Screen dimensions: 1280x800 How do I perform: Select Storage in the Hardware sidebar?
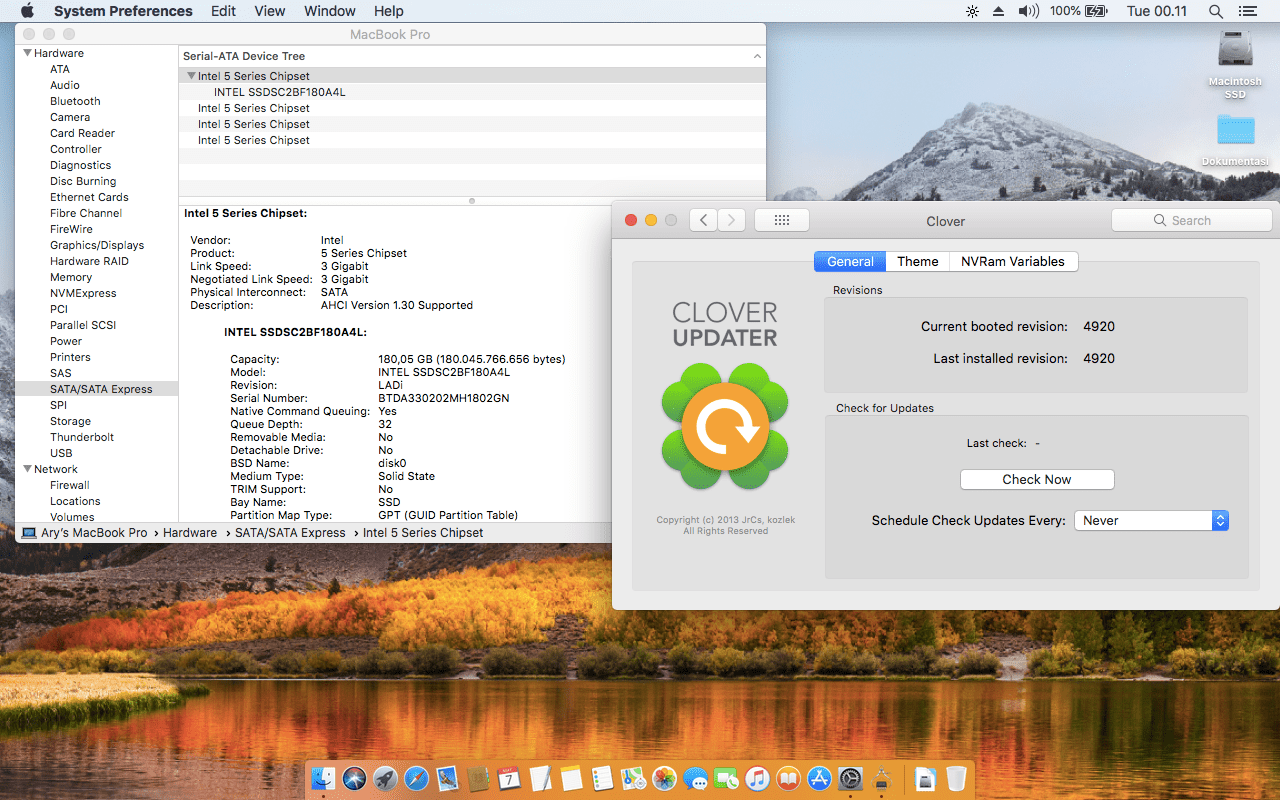(70, 421)
